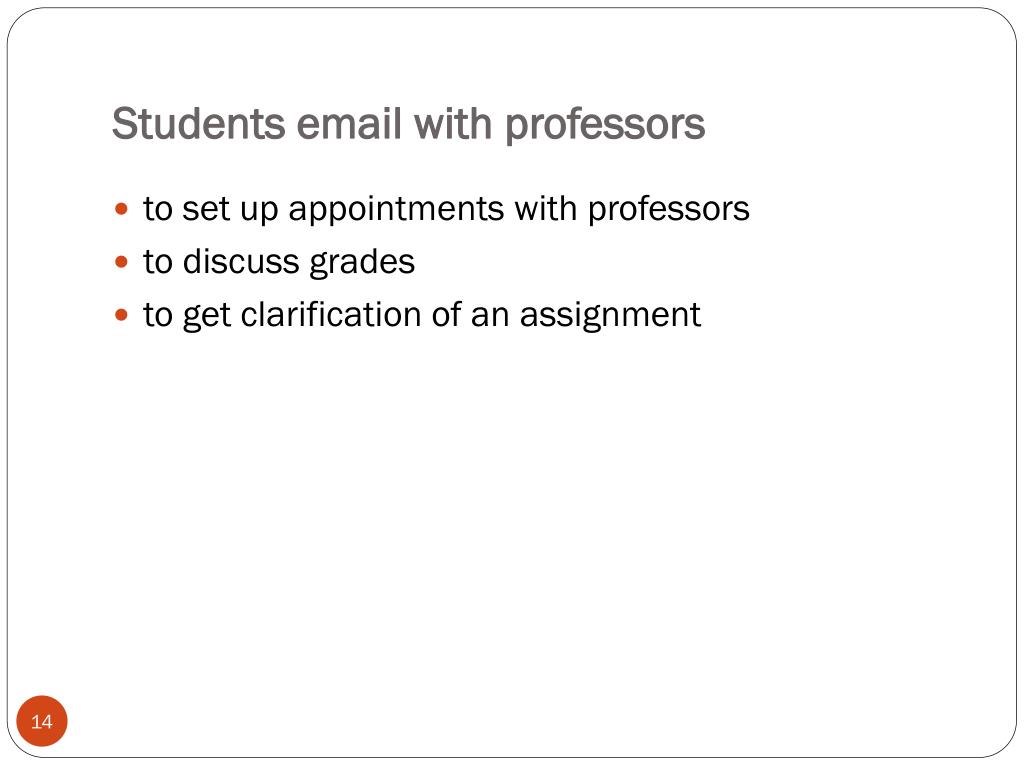Image resolution: width=1024 pixels, height=768 pixels.
Task: Click the words 'set up' in first bullet
Action: [230, 210]
